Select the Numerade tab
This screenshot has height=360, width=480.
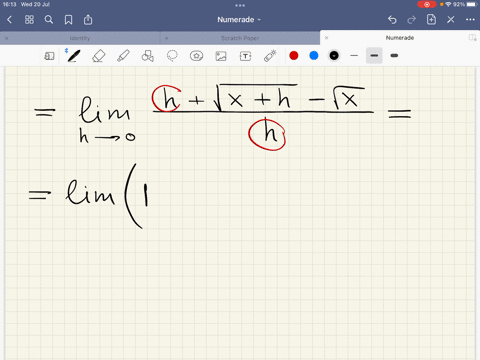pos(400,38)
